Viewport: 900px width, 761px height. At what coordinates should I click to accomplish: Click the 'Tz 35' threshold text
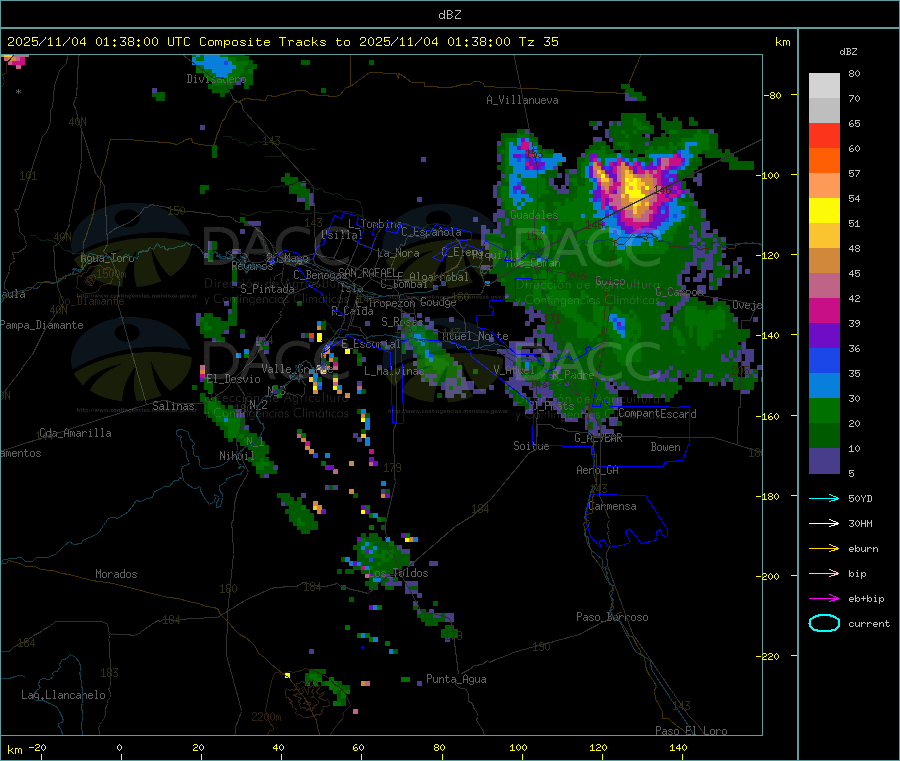538,42
